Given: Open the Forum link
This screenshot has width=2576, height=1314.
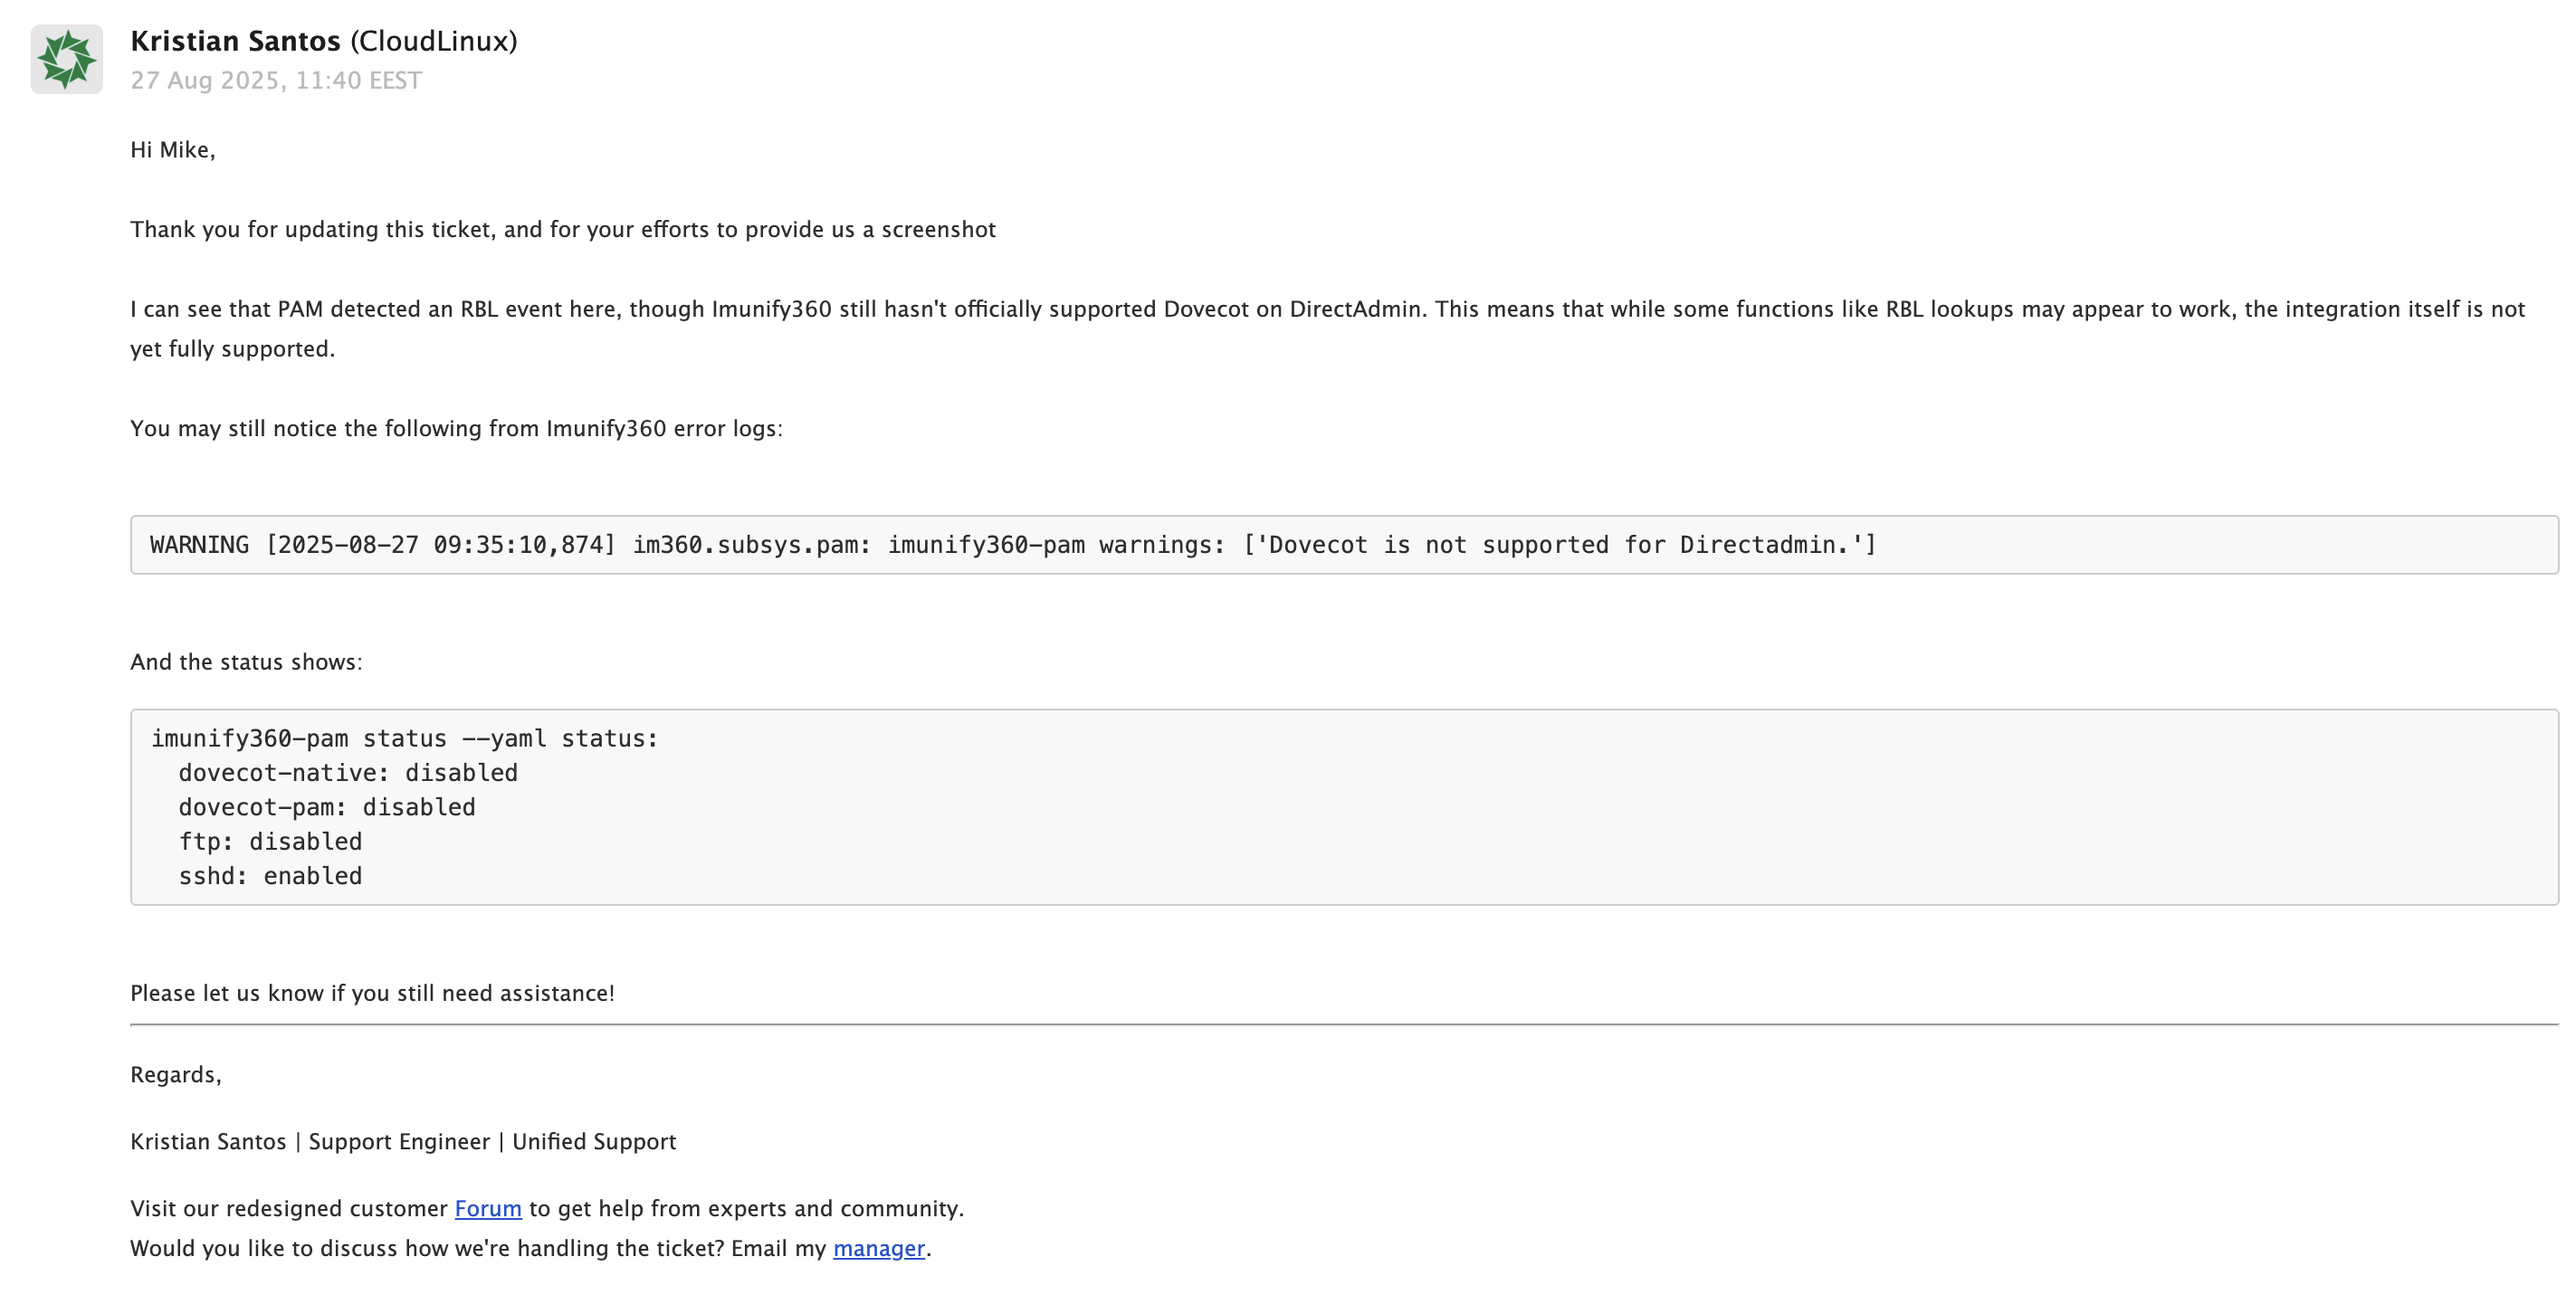Looking at the screenshot, I should click(488, 1208).
